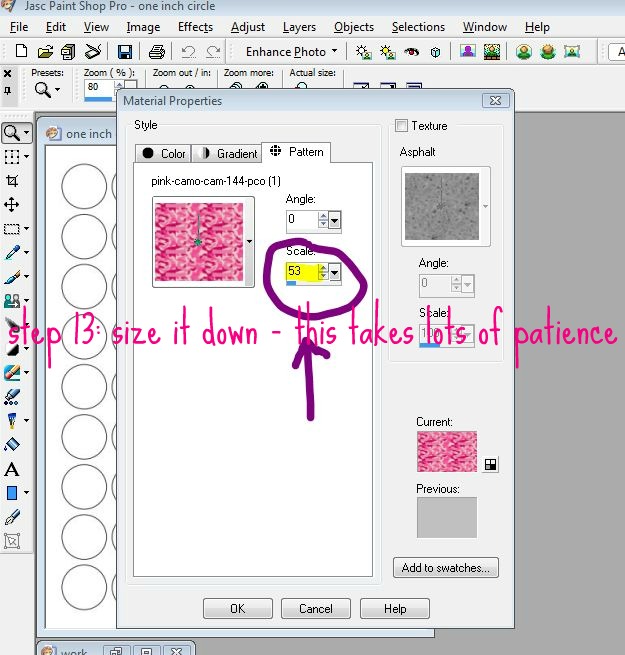Close the Material Properties dialog
625x655 pixels.
tap(495, 100)
